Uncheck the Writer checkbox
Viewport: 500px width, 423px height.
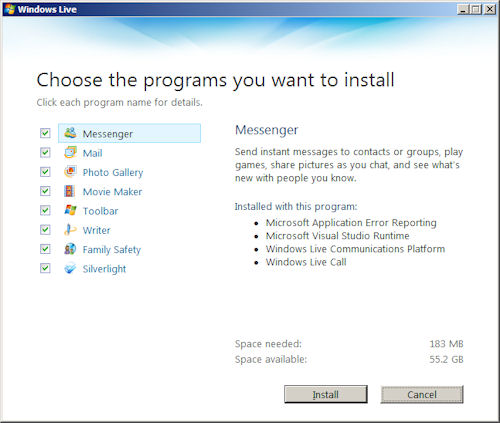45,230
